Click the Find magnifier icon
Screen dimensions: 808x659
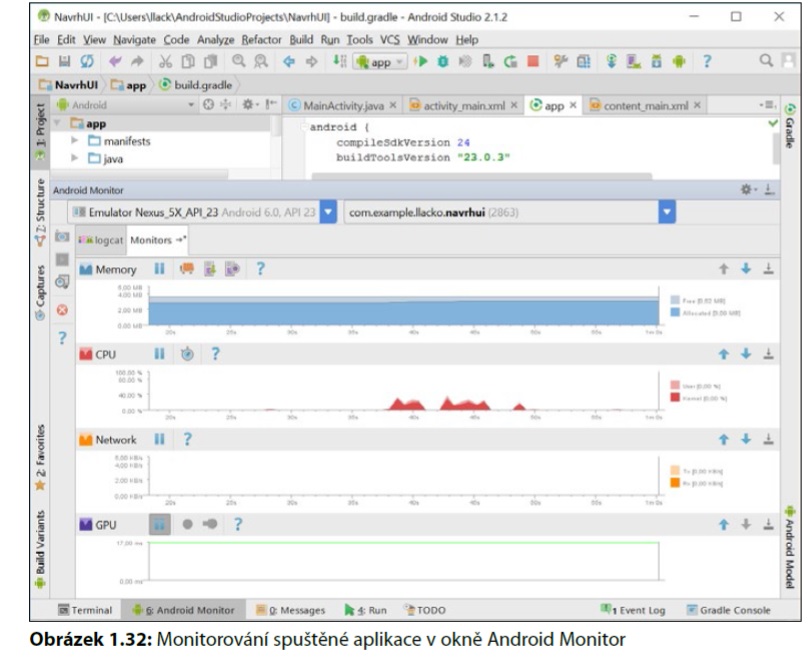click(x=239, y=61)
